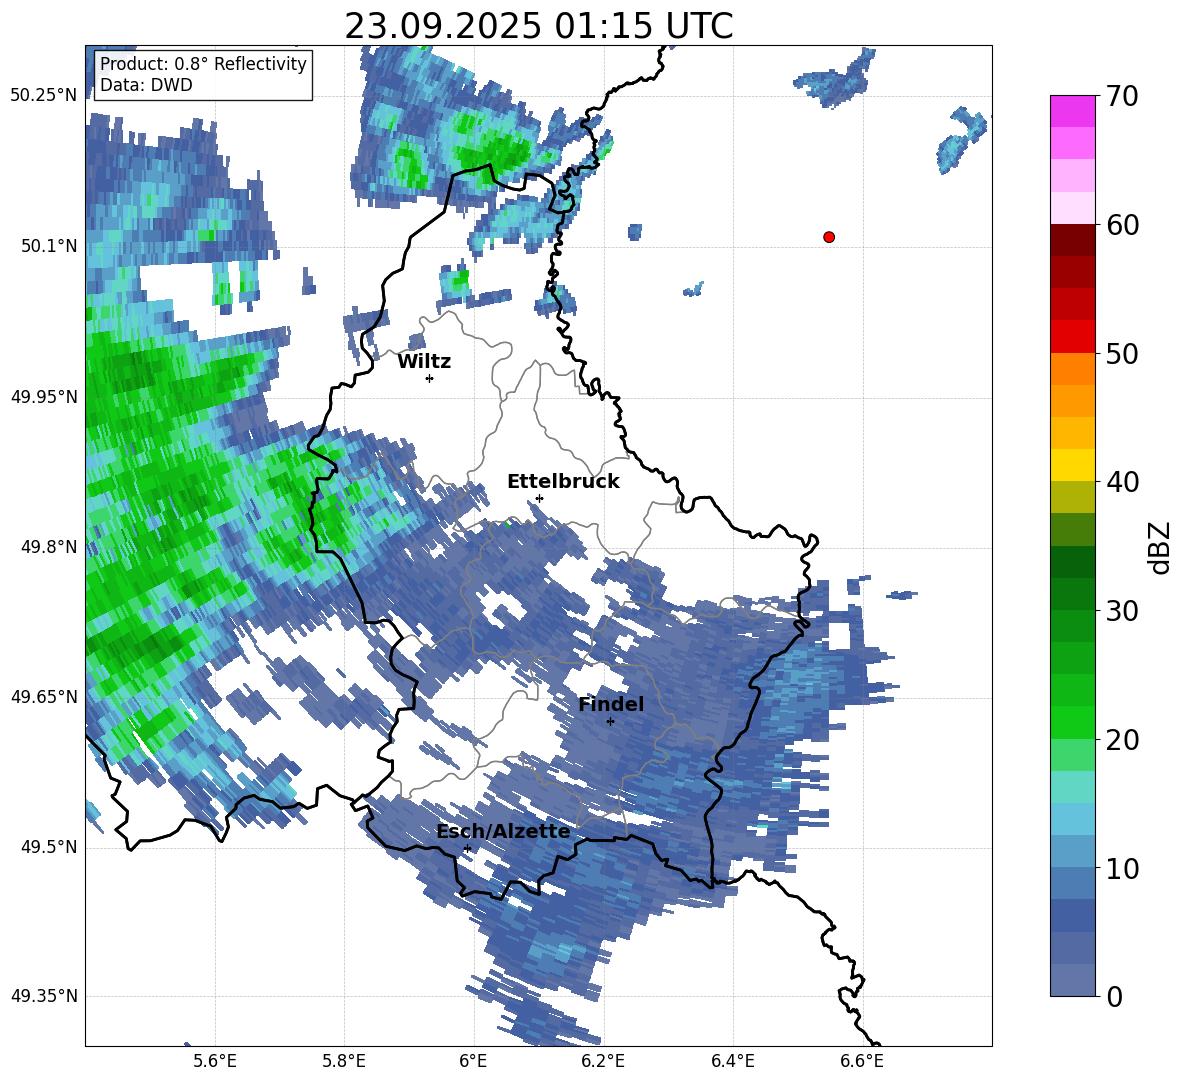
Task: Click the 6.6°E longitude label
Action: tap(862, 1061)
